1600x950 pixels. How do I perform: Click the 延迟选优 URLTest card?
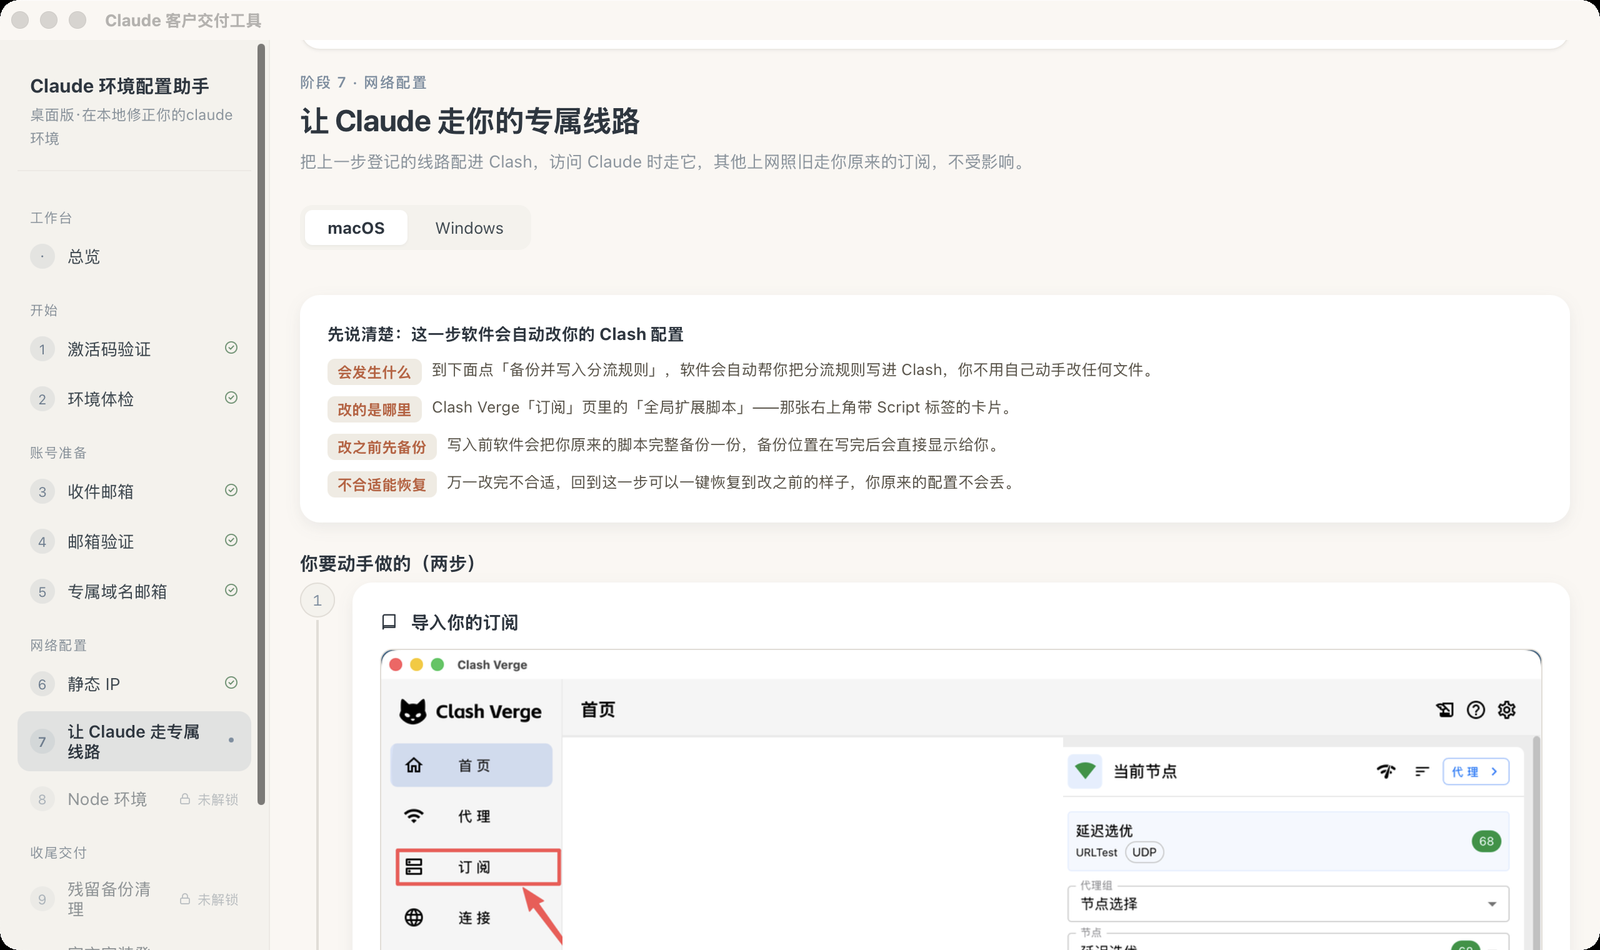tap(1288, 841)
